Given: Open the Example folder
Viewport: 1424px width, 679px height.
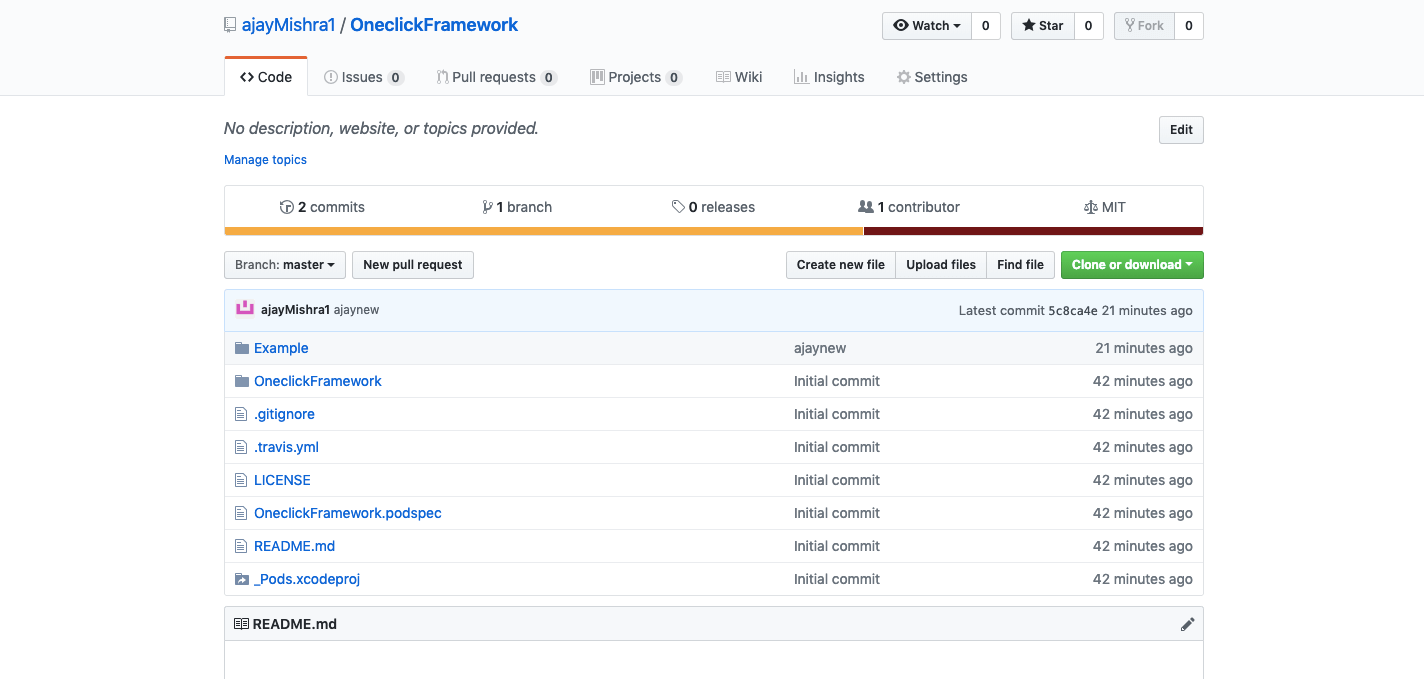Looking at the screenshot, I should point(281,348).
